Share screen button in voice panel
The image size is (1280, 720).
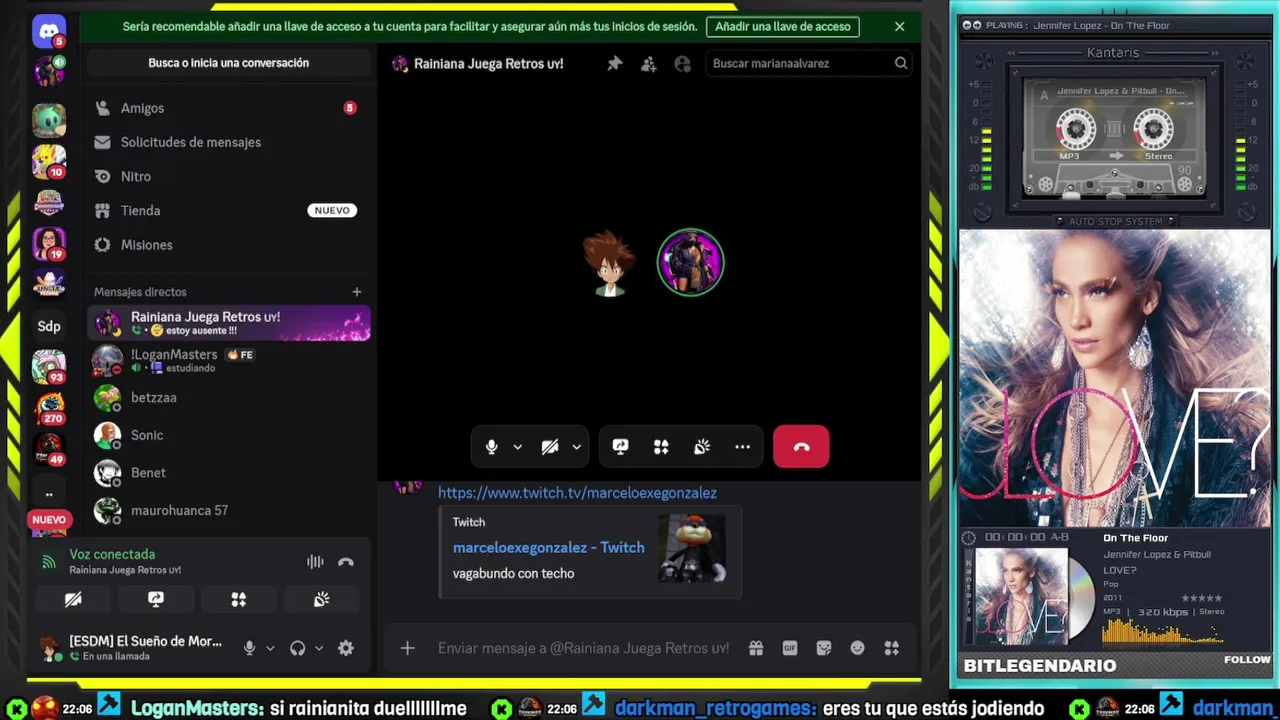coord(156,599)
